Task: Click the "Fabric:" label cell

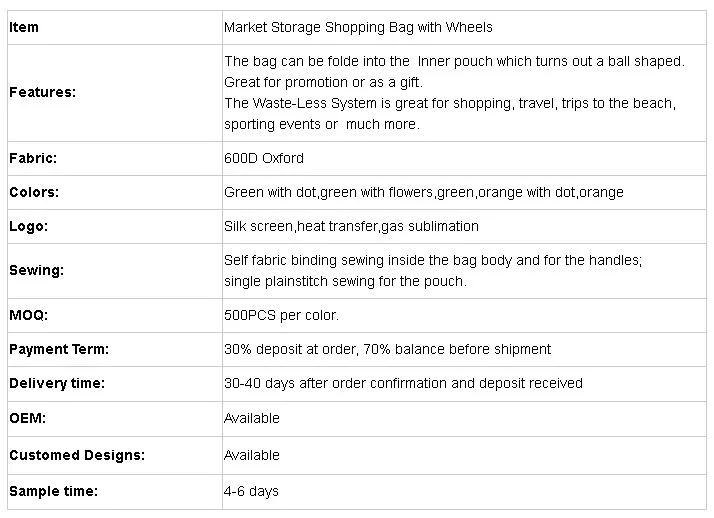Action: [x=33, y=158]
